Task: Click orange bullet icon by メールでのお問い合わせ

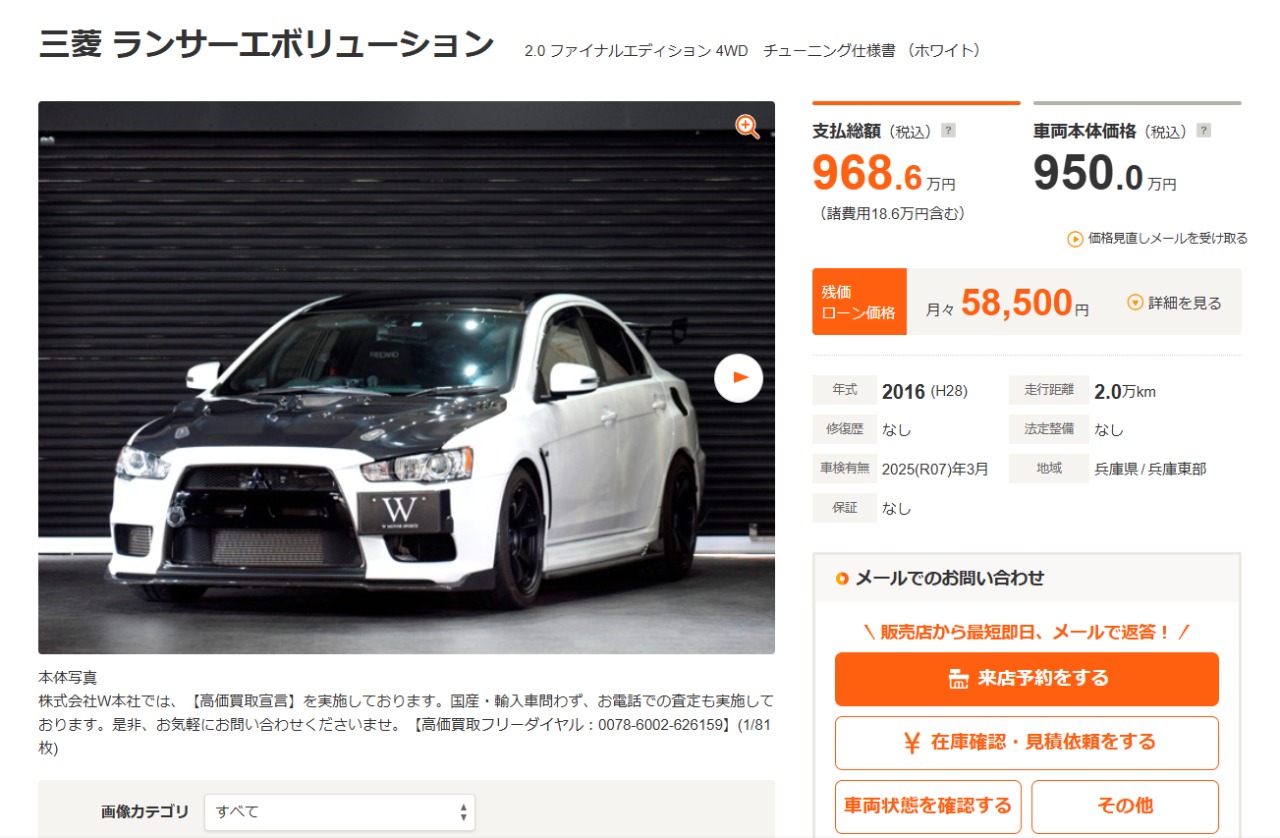Action: [x=842, y=579]
